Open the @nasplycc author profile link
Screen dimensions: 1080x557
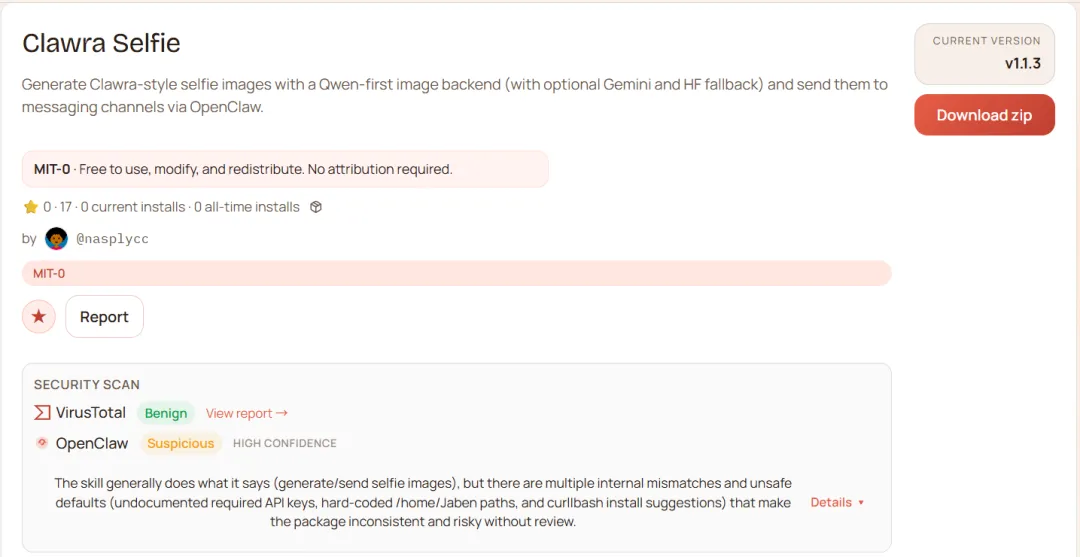point(112,239)
